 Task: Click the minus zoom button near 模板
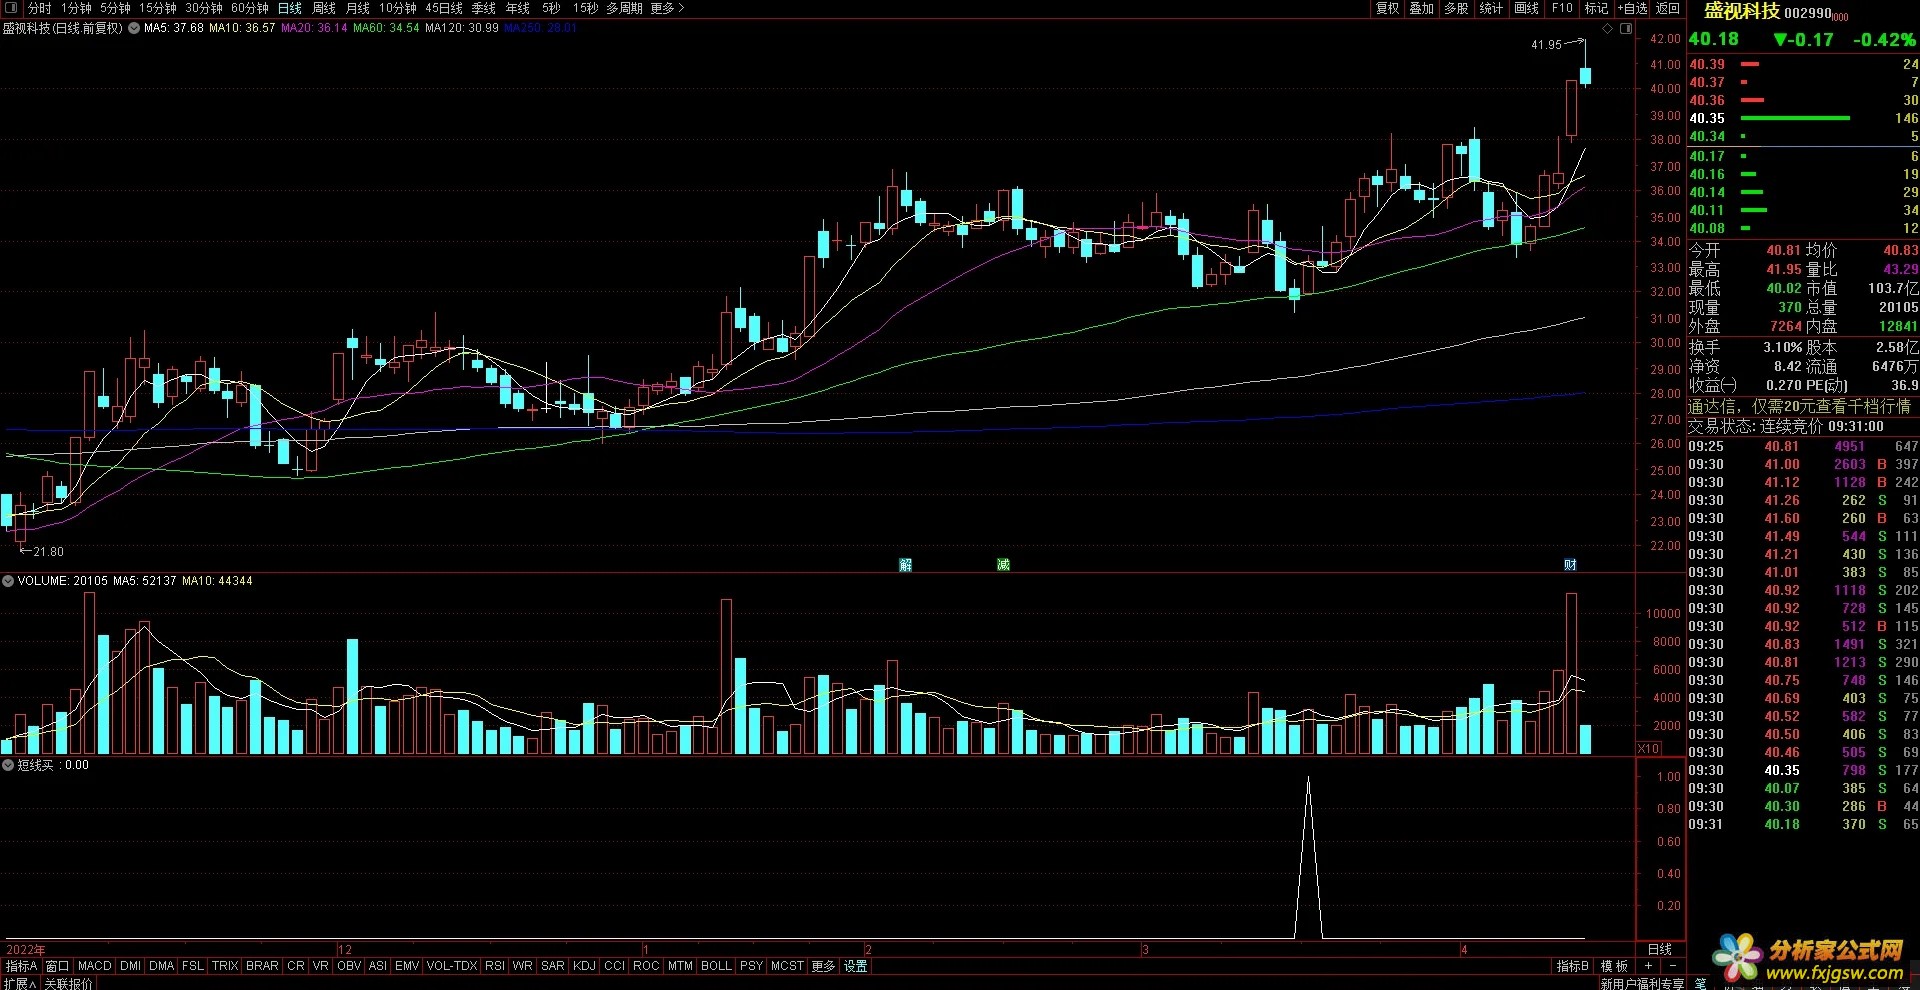[1671, 966]
